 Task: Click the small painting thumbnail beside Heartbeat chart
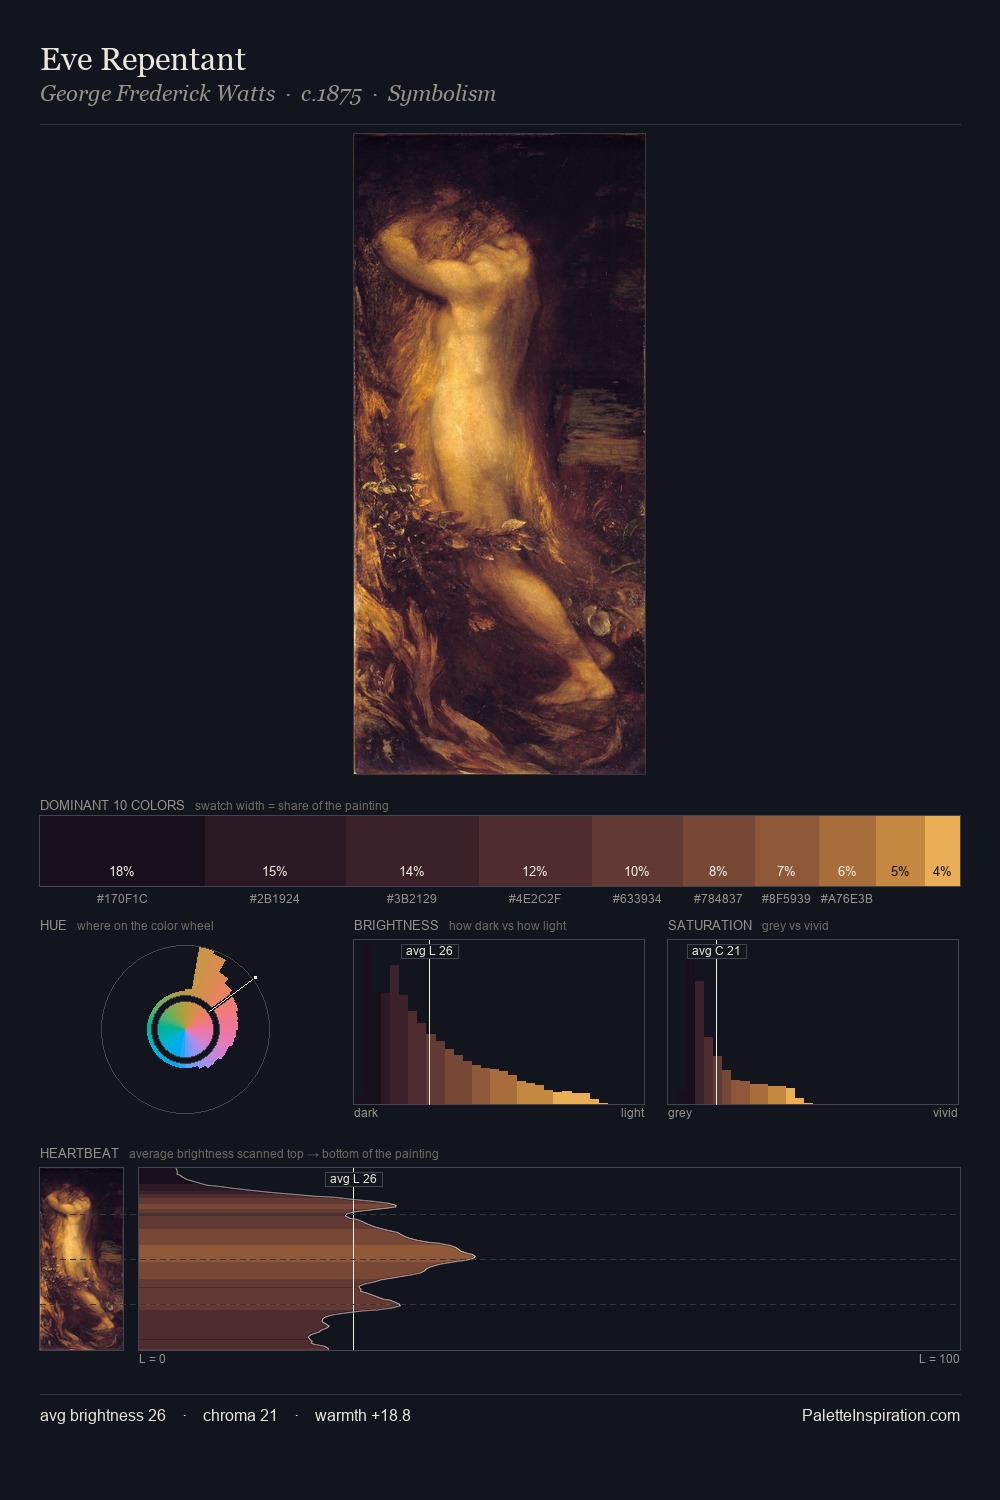point(82,1259)
